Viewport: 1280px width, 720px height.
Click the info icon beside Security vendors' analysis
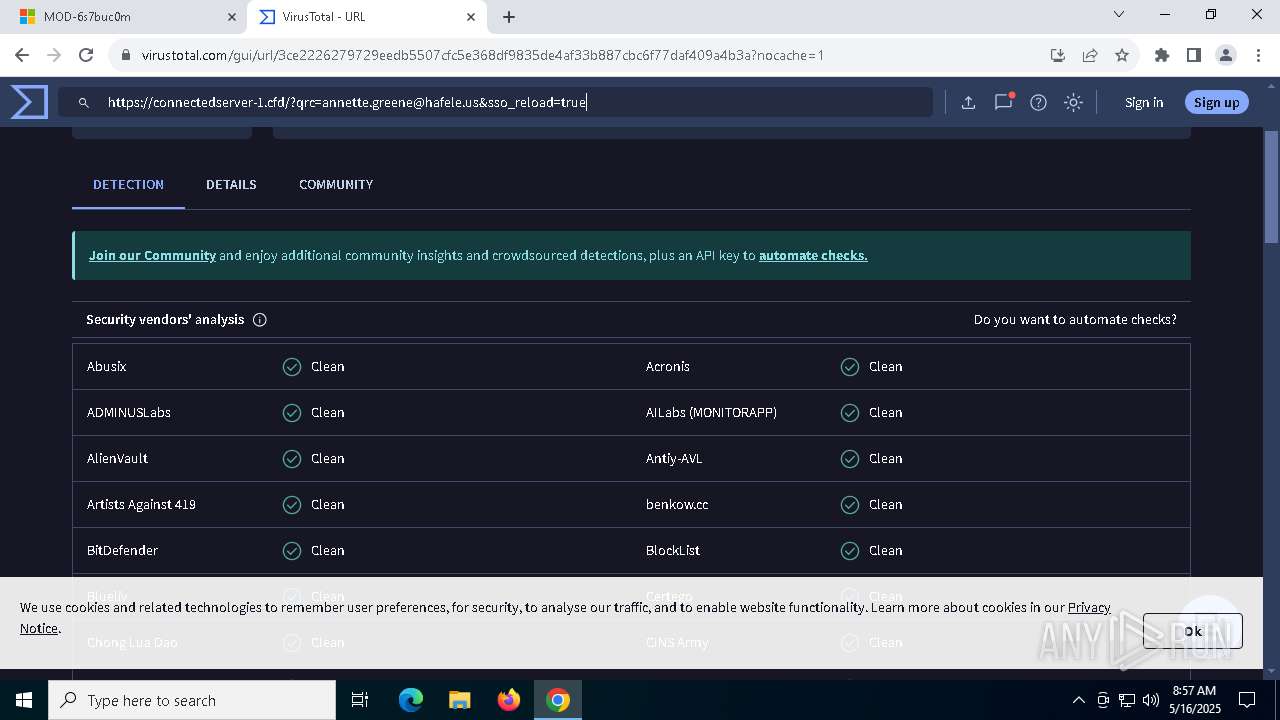tap(260, 320)
